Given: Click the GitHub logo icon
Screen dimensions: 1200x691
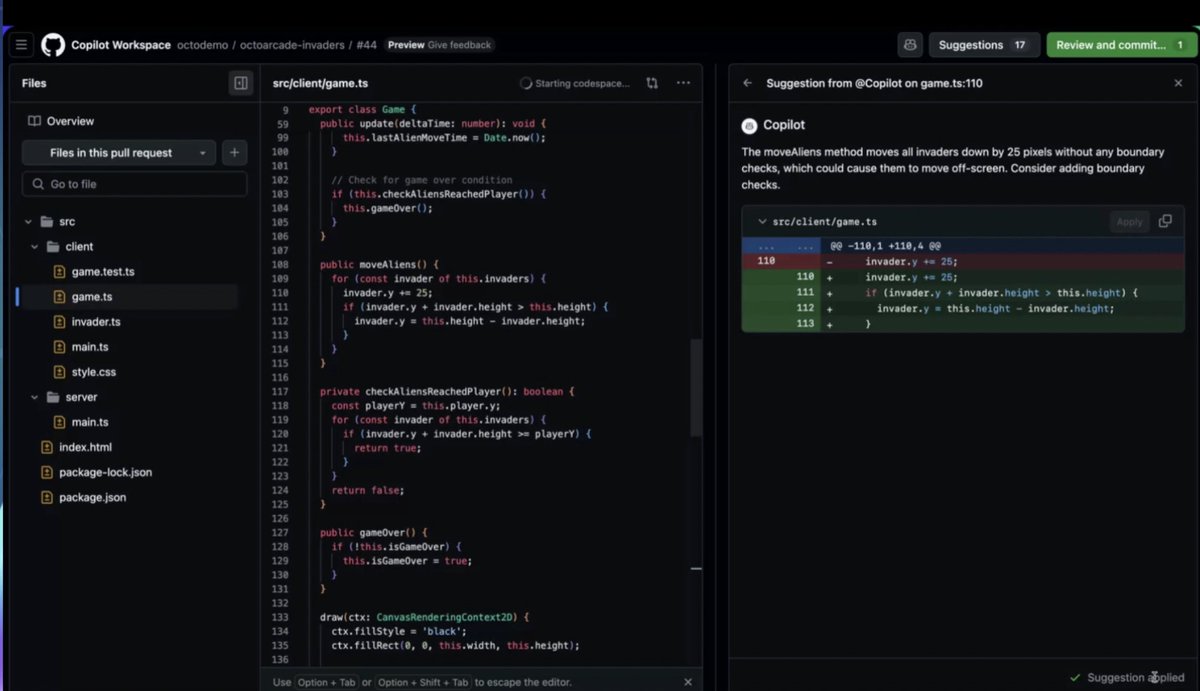Looking at the screenshot, I should pos(53,45).
